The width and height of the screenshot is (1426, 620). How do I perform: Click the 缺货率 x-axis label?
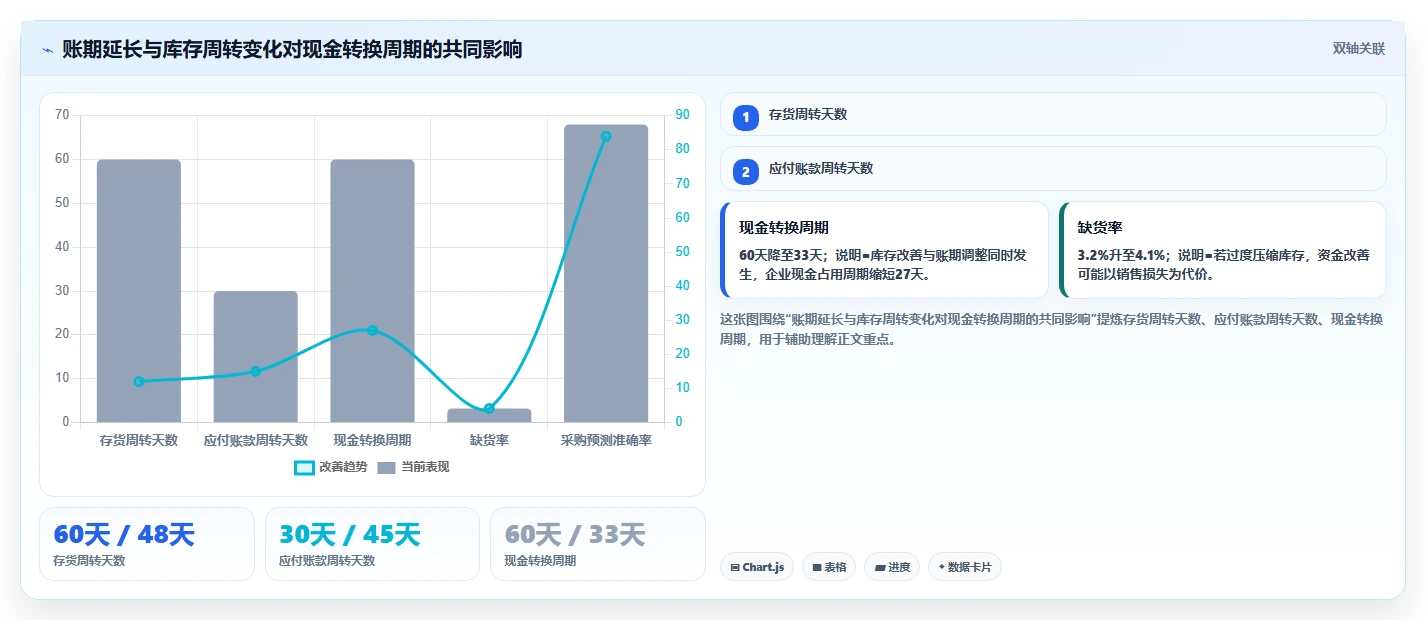pos(489,440)
